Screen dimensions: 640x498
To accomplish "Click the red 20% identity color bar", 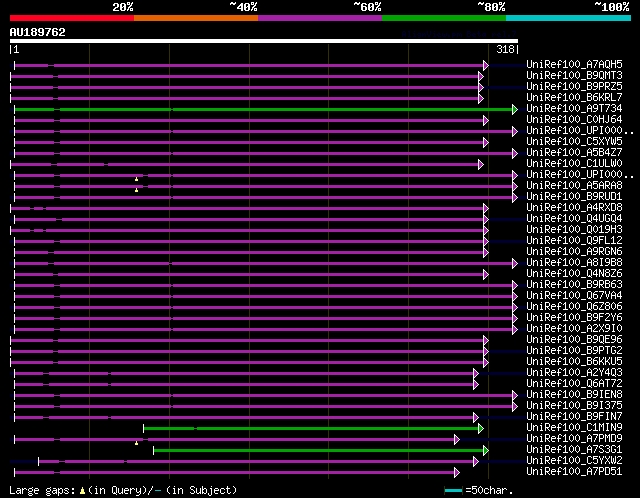I will [72, 18].
